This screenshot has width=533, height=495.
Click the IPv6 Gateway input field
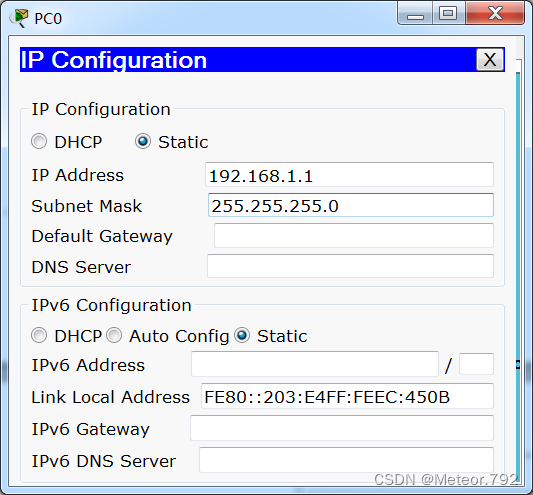click(x=342, y=428)
